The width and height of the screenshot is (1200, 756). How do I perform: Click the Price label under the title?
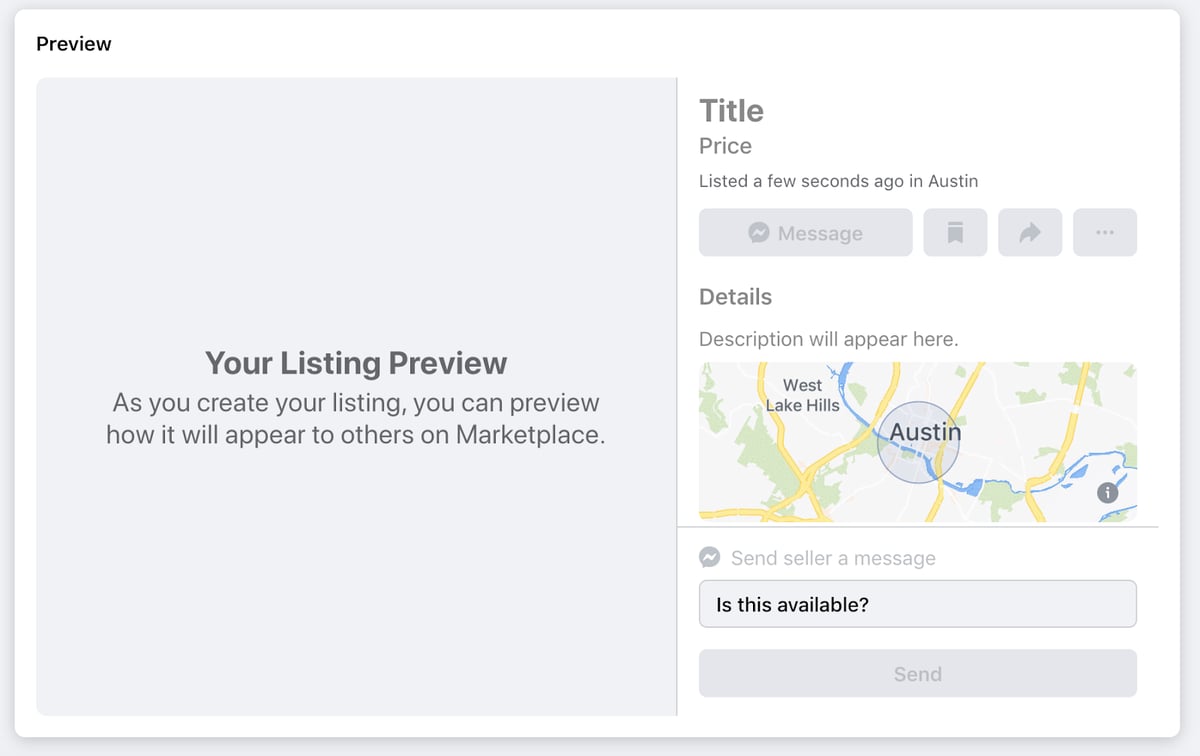724,146
